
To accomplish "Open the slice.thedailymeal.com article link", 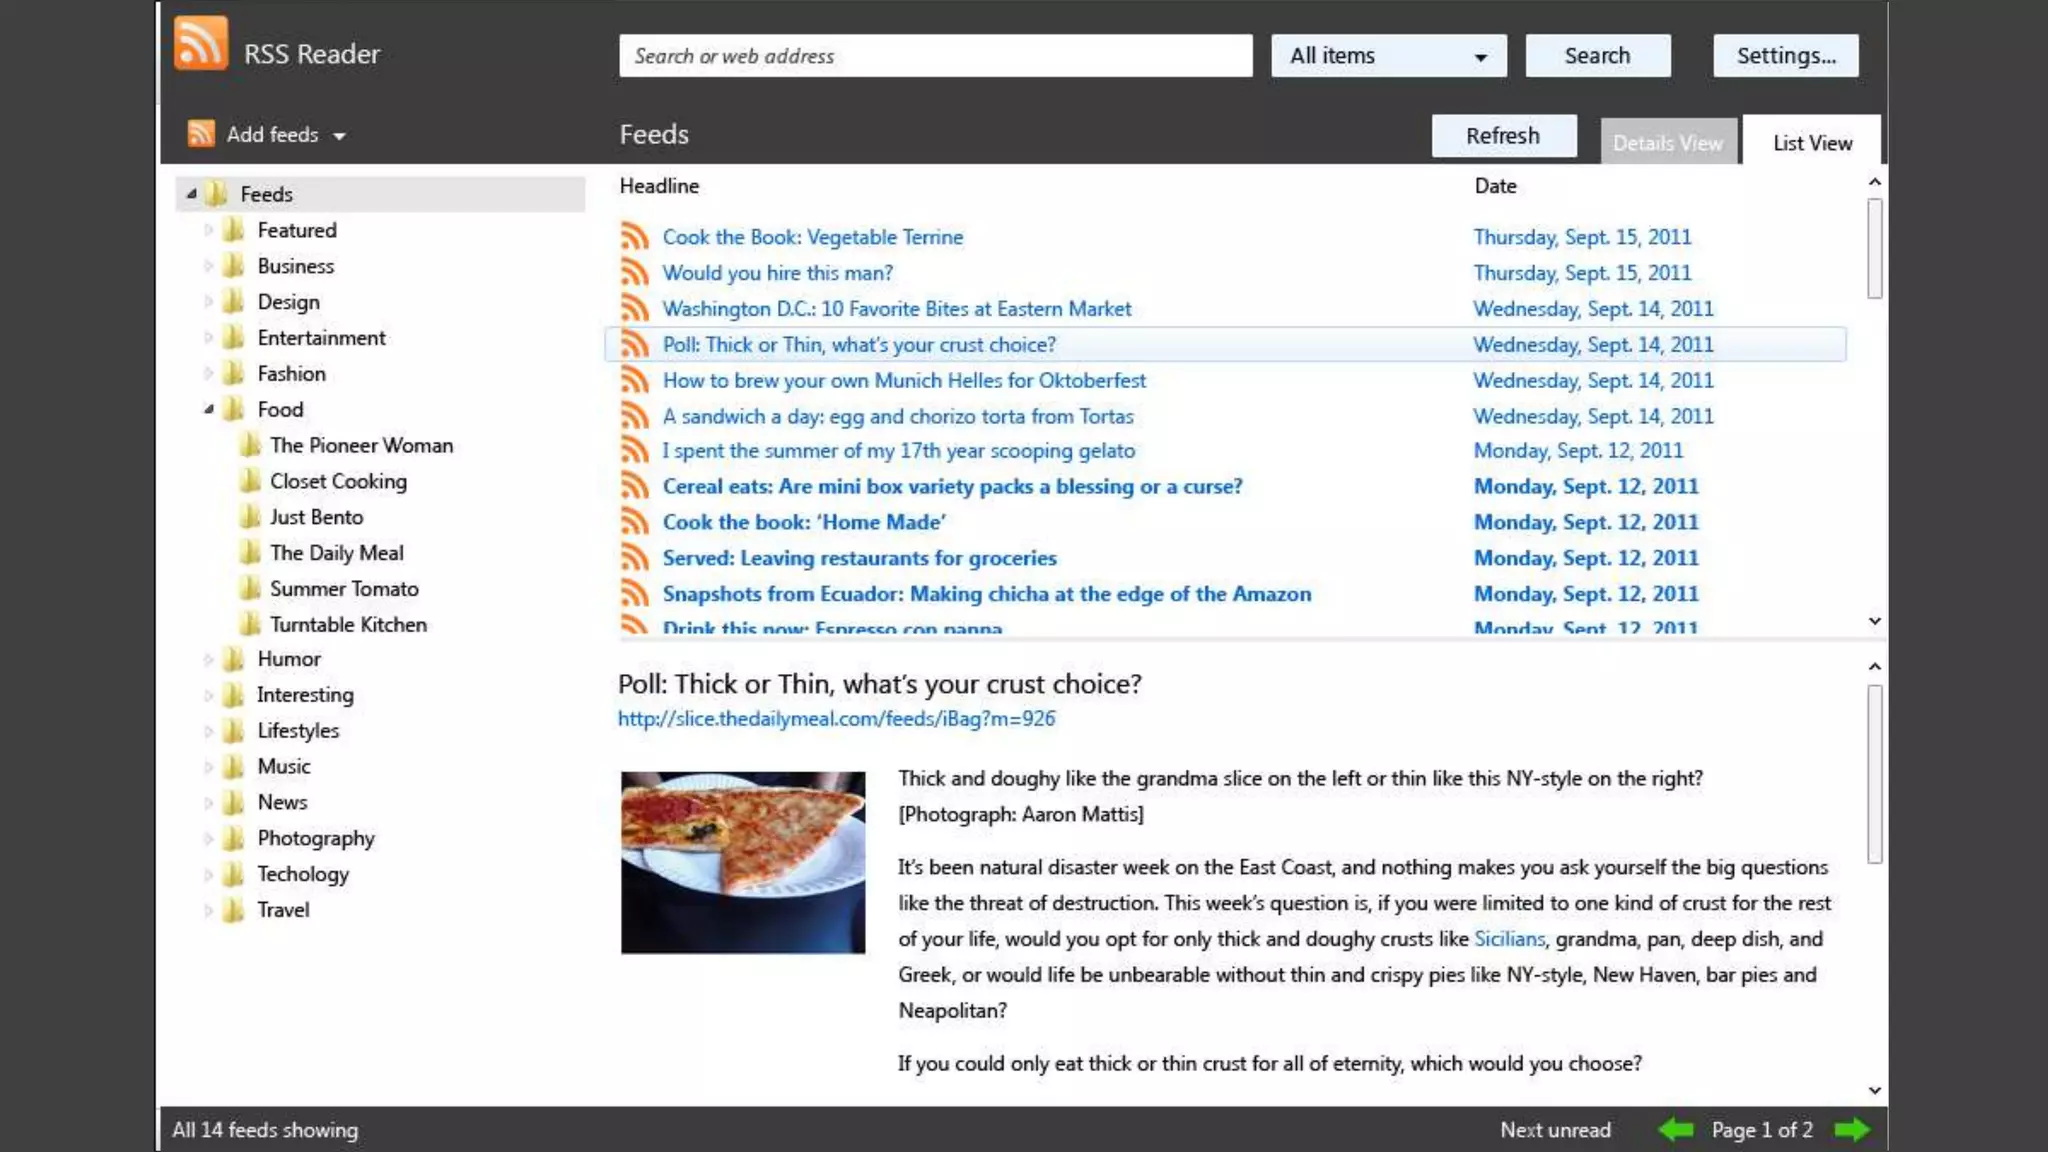I will 836,719.
